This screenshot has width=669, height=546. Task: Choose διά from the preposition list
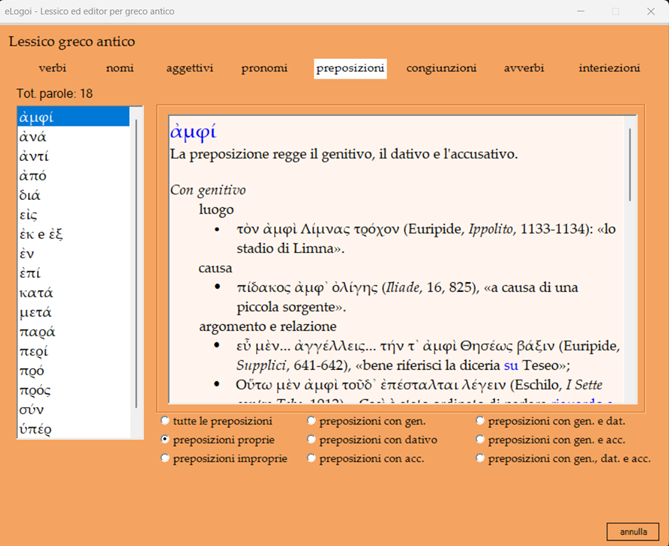click(x=31, y=196)
